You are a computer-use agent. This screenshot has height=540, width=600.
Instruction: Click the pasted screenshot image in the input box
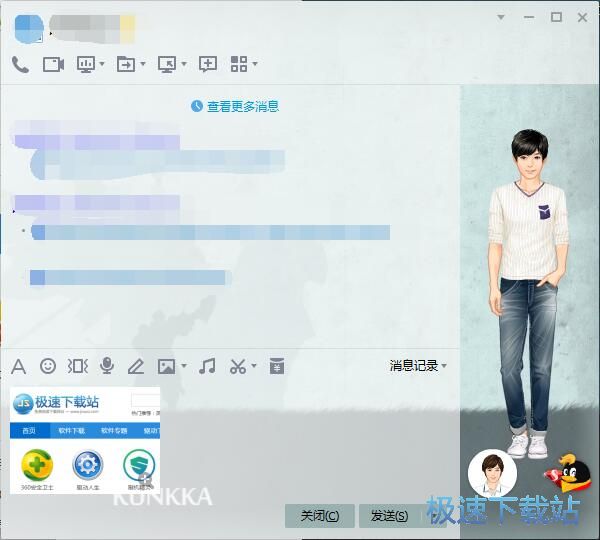pyautogui.click(x=85, y=440)
